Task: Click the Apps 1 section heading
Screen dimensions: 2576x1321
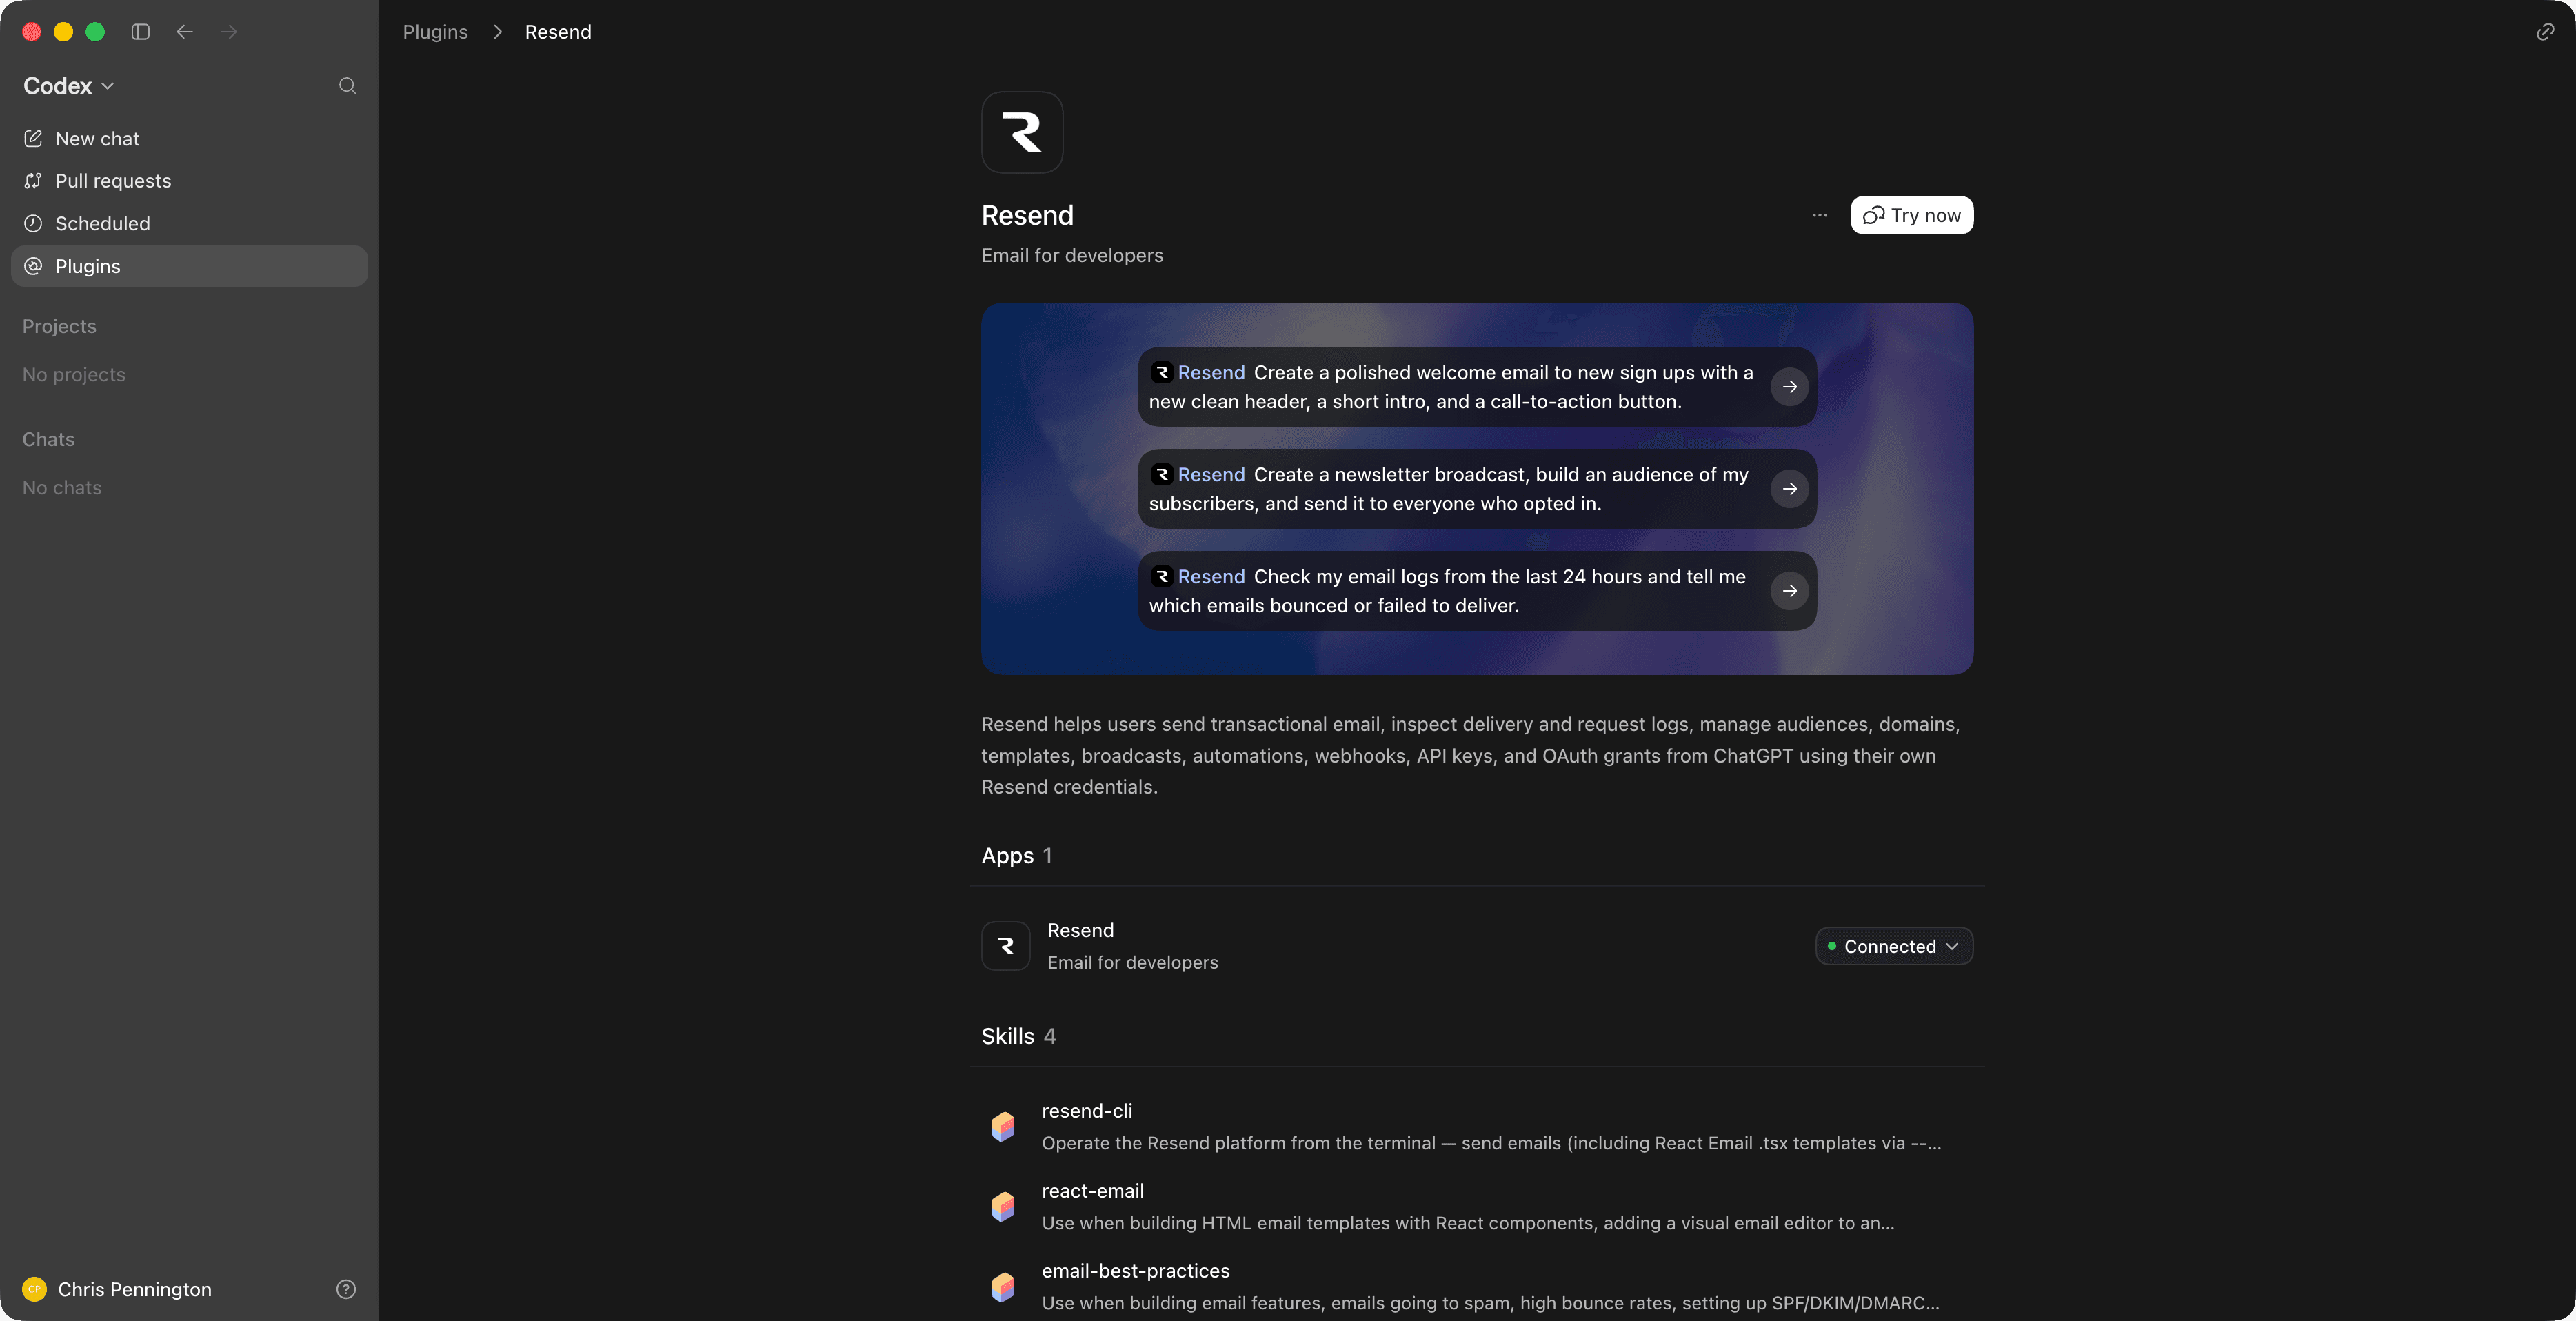Action: point(1017,856)
